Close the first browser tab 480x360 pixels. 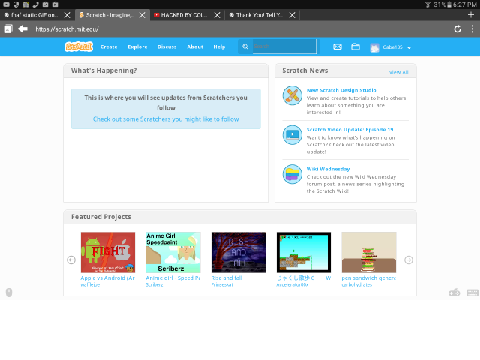(x=67, y=15)
